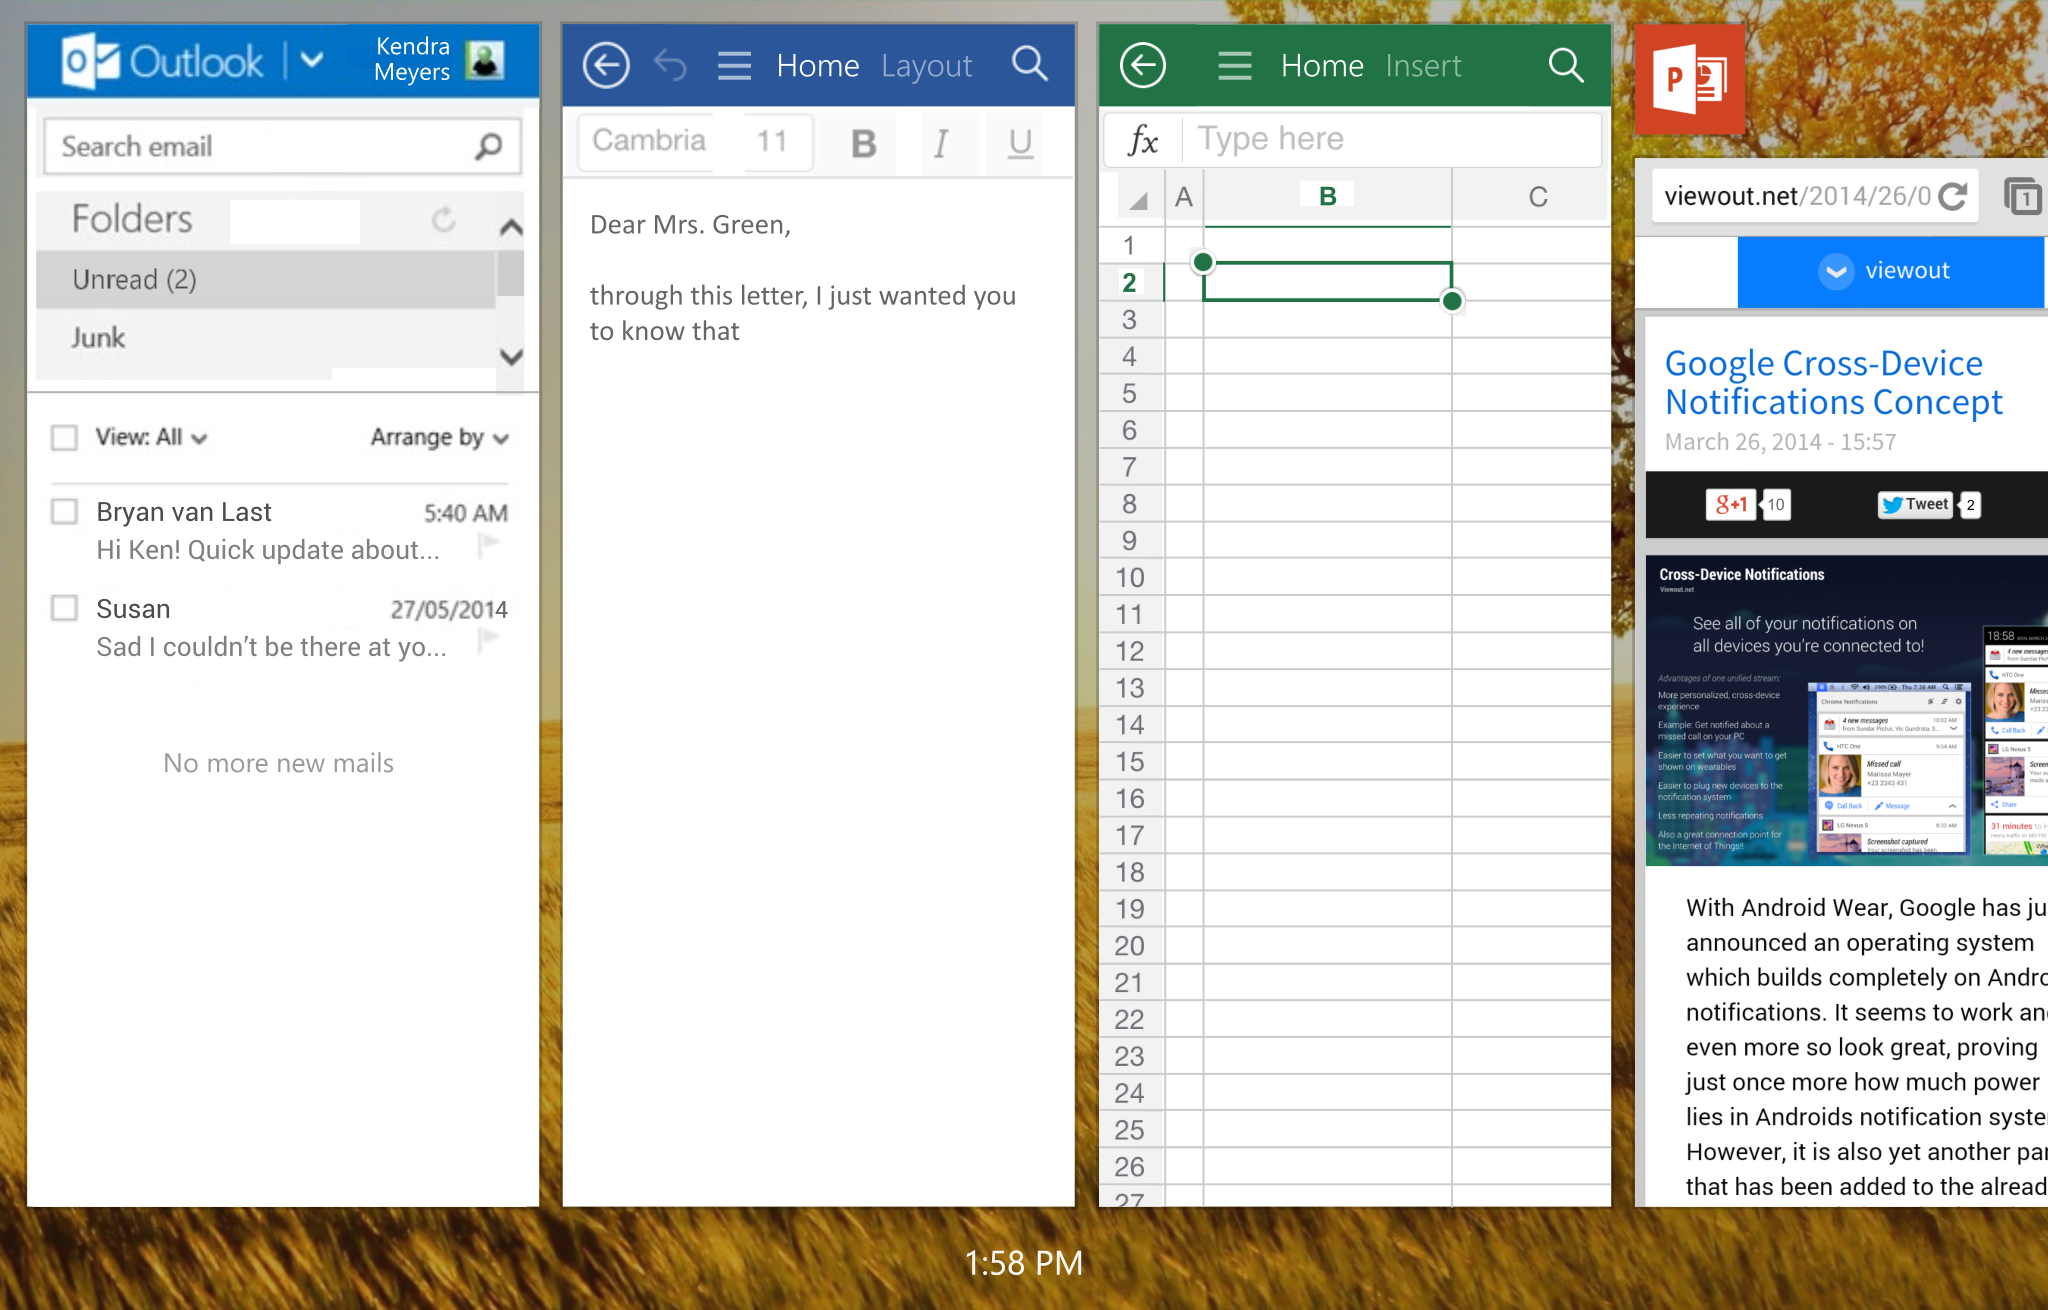
Task: Click the select-all corner in Excel
Action: pyautogui.click(x=1136, y=199)
